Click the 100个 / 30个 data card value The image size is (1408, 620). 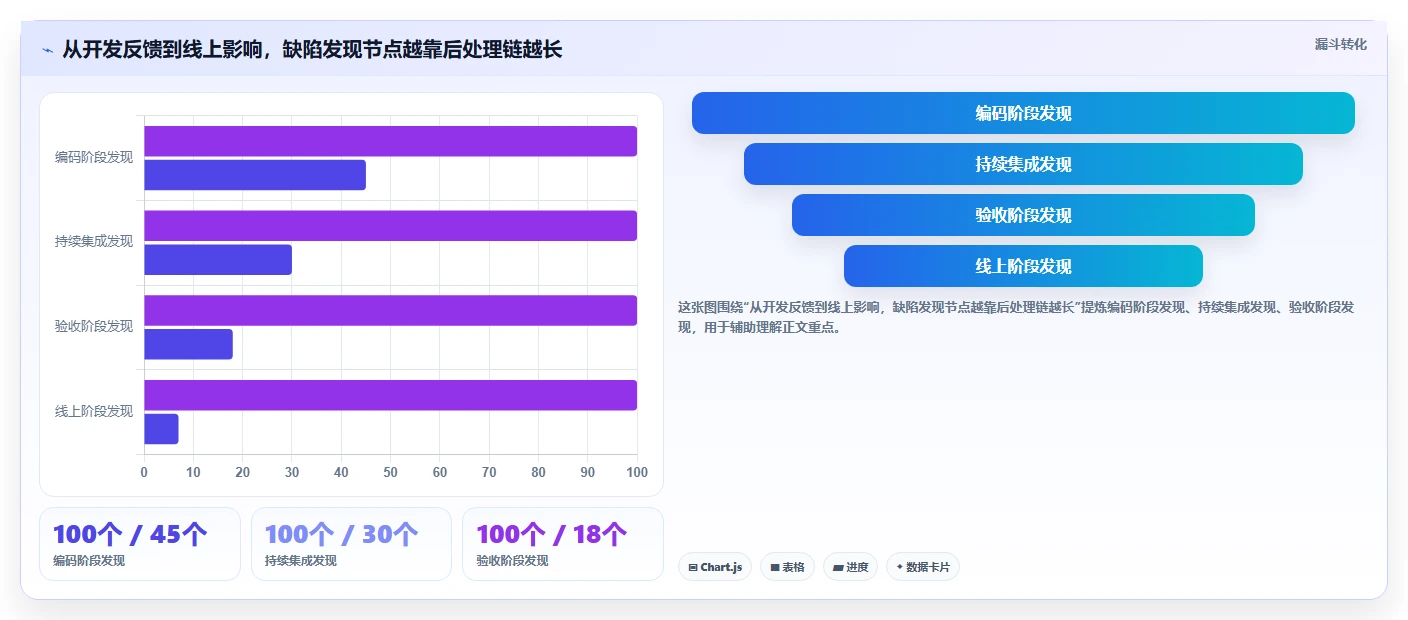click(x=342, y=534)
